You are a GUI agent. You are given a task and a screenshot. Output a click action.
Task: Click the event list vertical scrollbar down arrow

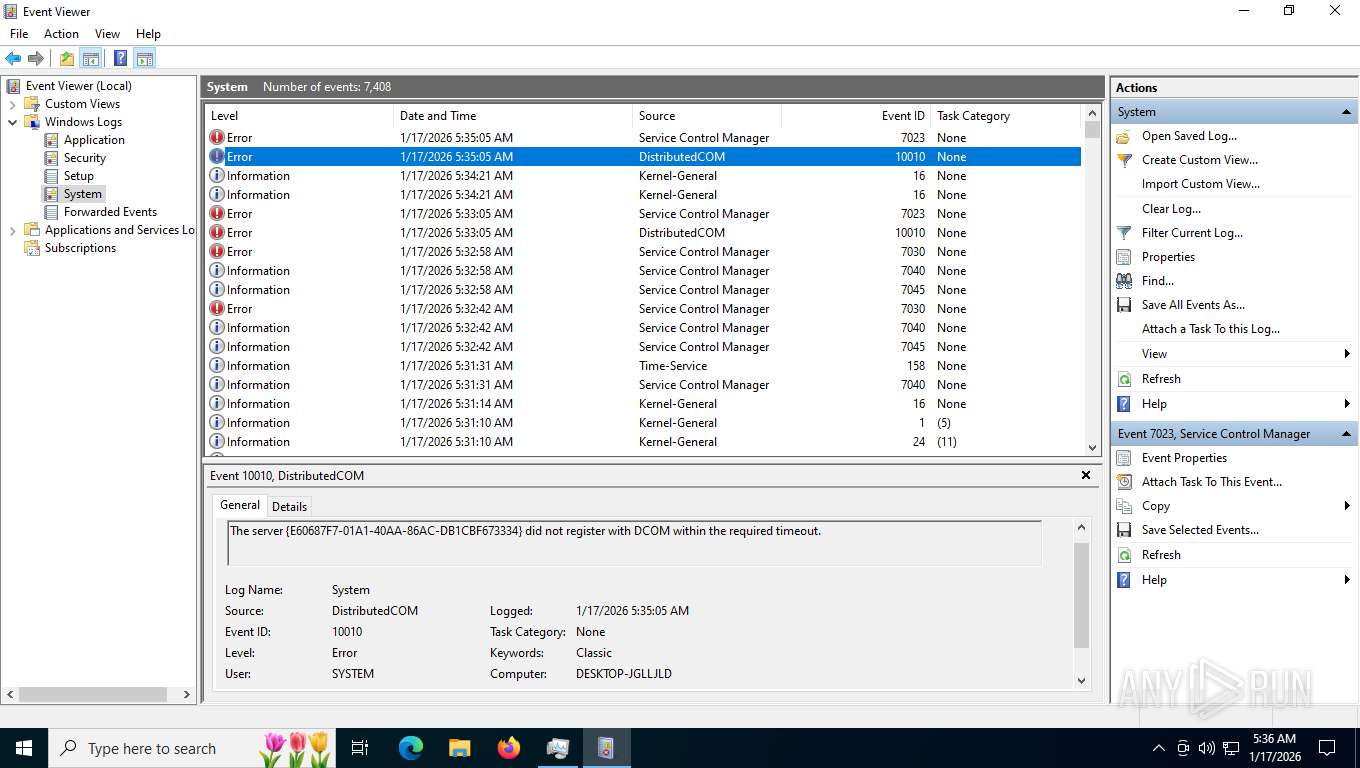coord(1092,448)
